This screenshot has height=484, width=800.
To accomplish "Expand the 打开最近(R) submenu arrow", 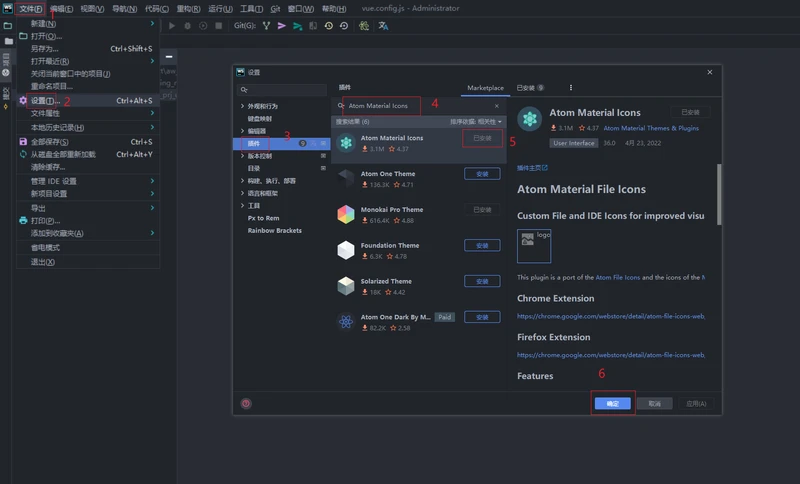I will tap(152, 61).
